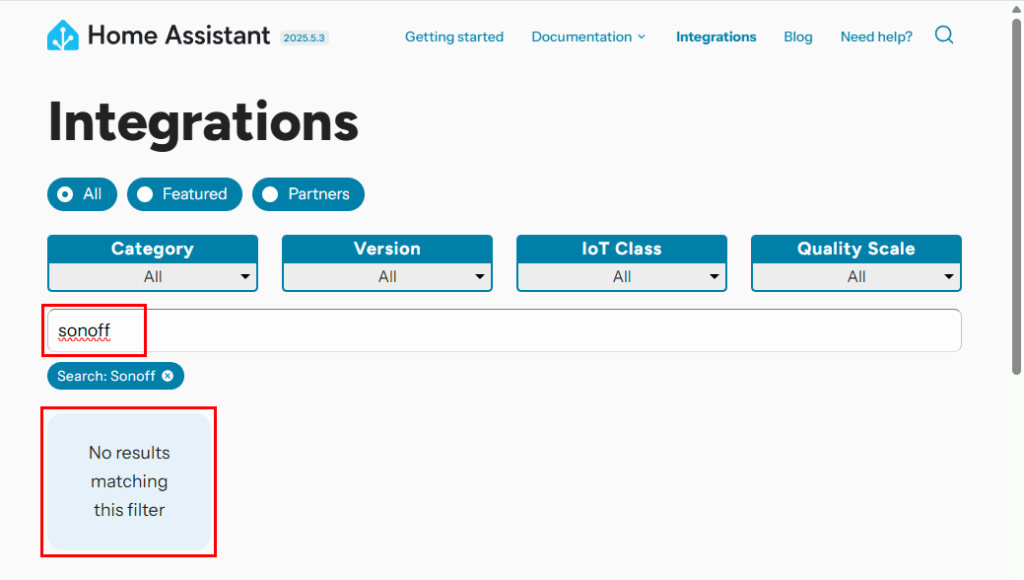Open site search with magnifier icon
The image size is (1024, 580).
[x=944, y=36]
